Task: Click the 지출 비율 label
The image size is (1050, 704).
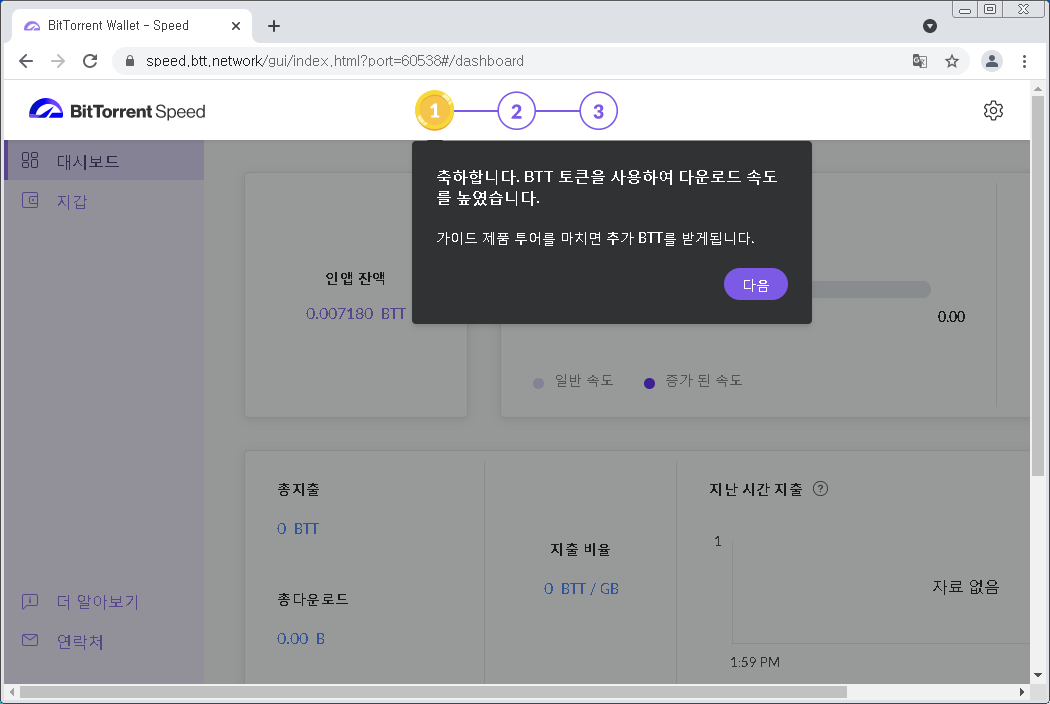Action: point(581,549)
